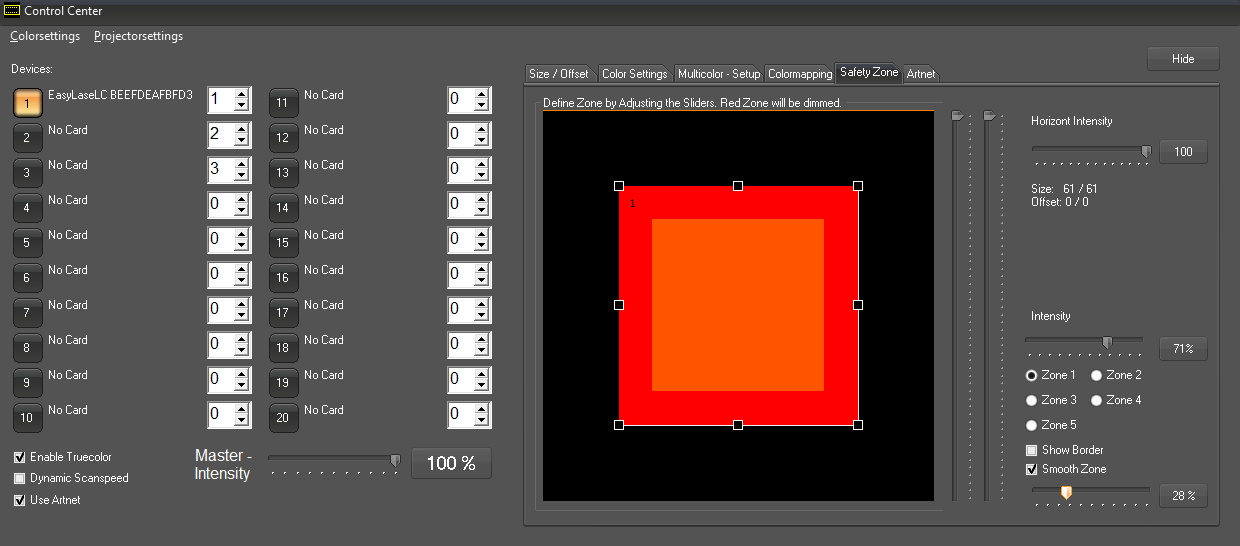This screenshot has width=1240, height=546.
Task: Increase device 1 number with up arrow
Action: click(x=241, y=94)
